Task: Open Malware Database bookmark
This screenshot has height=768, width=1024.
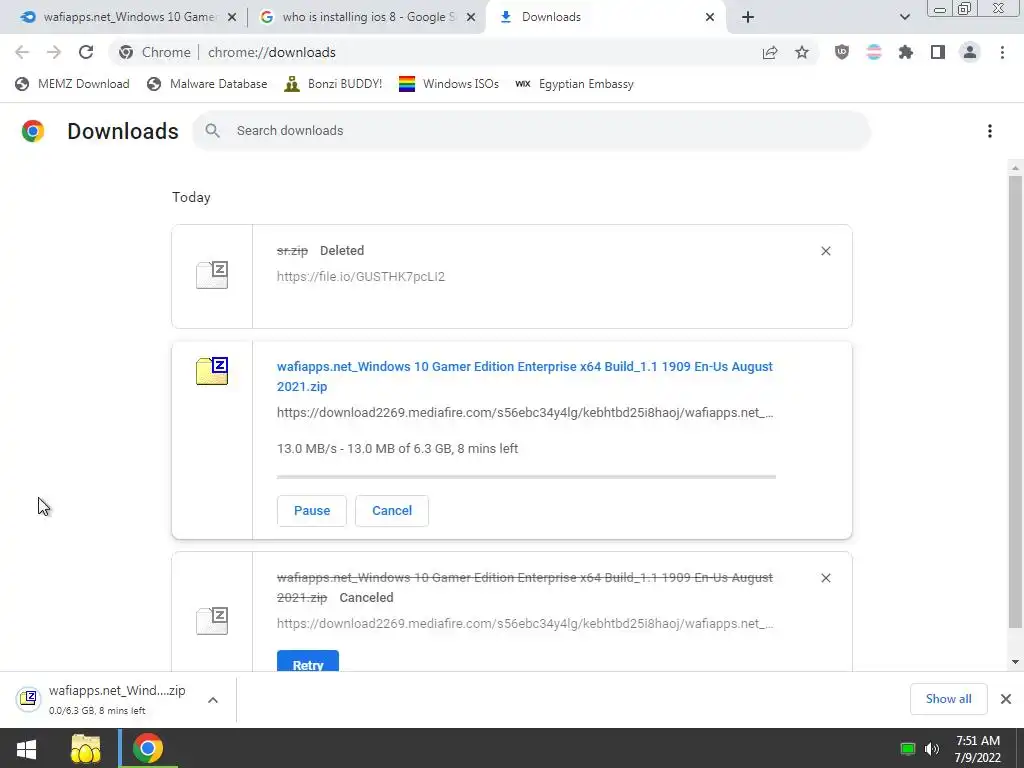Action: point(207,84)
